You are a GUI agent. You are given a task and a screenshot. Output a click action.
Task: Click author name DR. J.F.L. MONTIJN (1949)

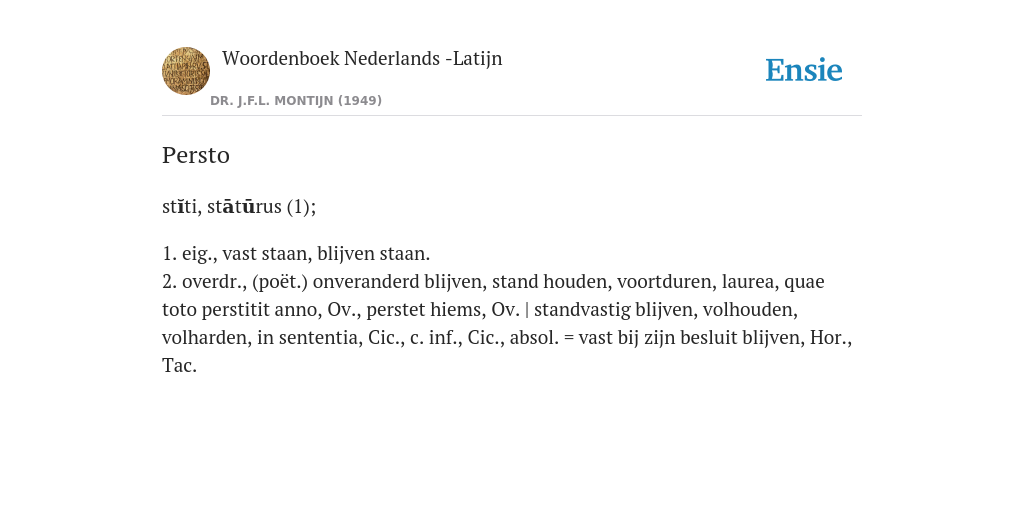[296, 101]
